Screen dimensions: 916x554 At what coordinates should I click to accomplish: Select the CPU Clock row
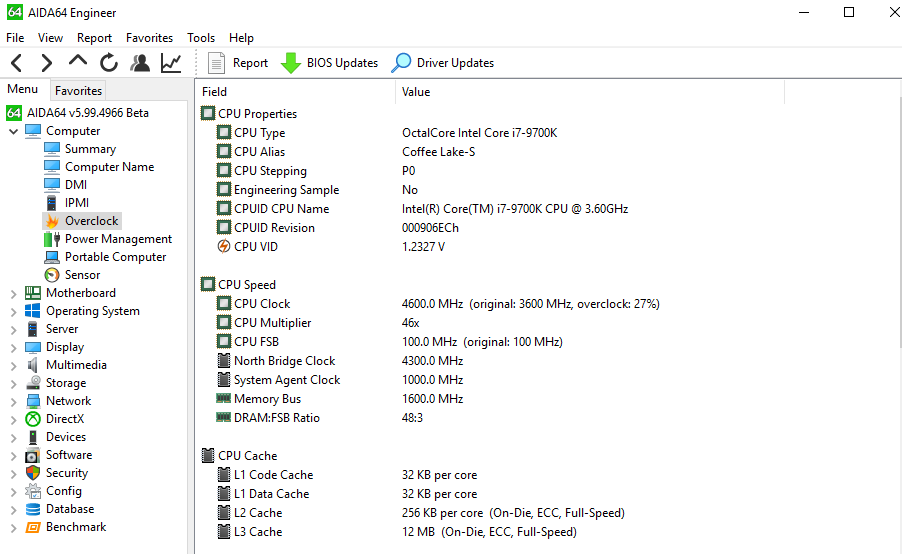pos(438,304)
